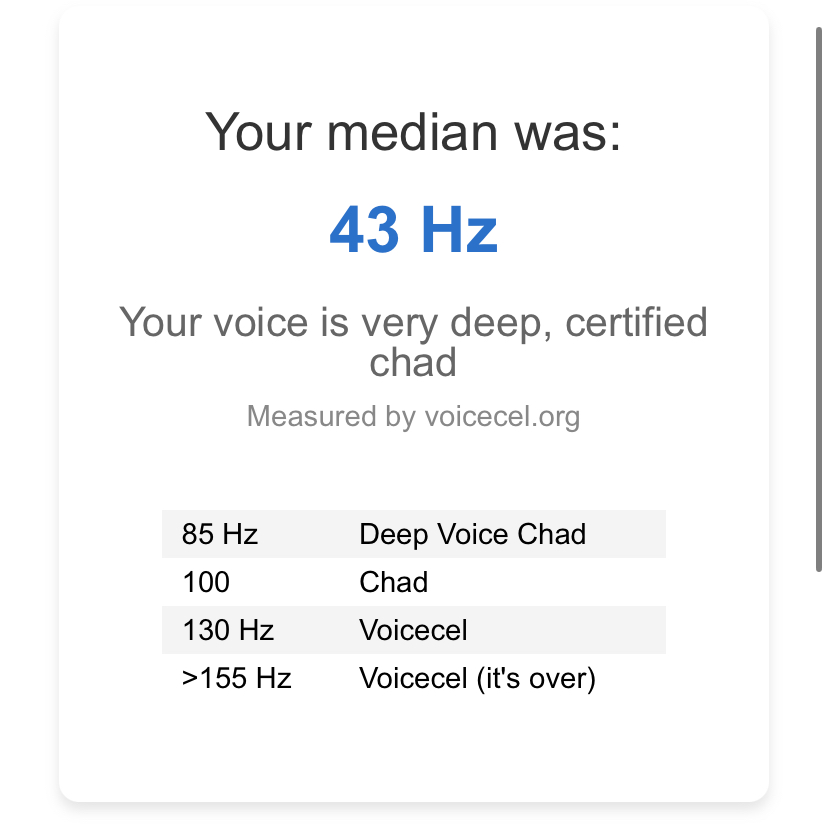
Task: Select the "130 Hz" table cell
Action: (x=228, y=630)
